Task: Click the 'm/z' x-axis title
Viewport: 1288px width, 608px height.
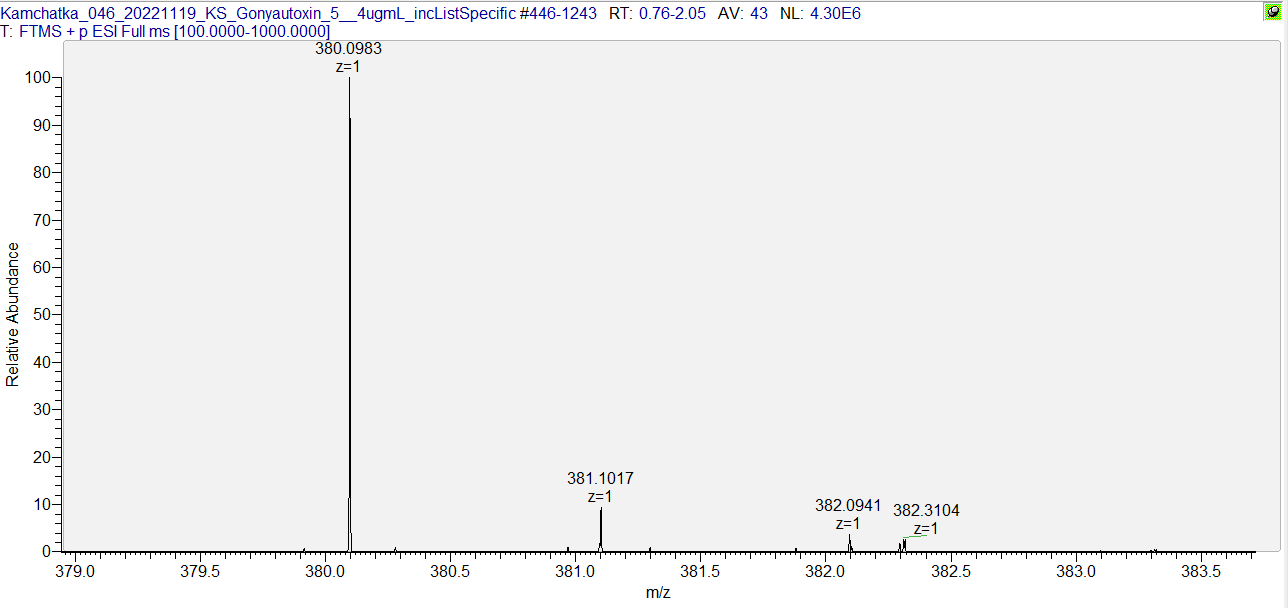Action: pyautogui.click(x=658, y=594)
